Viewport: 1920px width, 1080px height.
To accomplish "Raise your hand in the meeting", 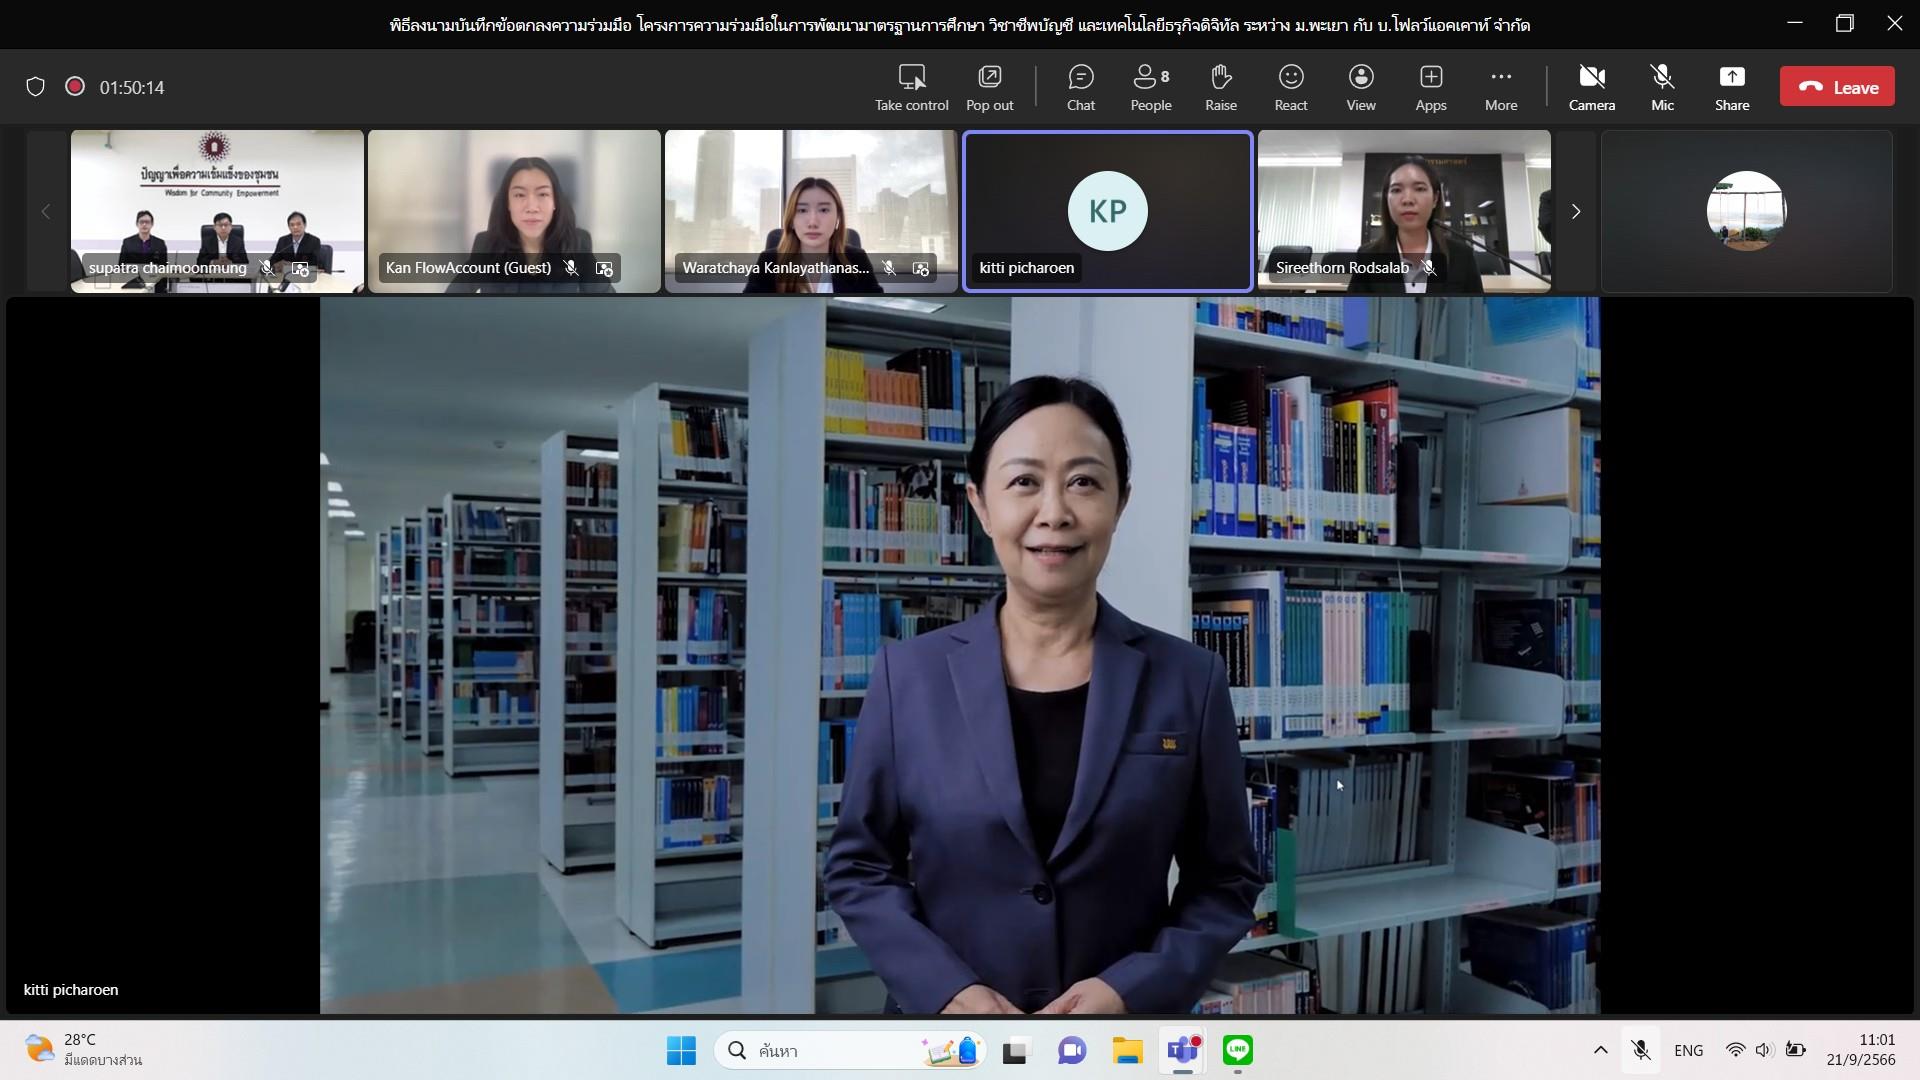I will coord(1221,88).
